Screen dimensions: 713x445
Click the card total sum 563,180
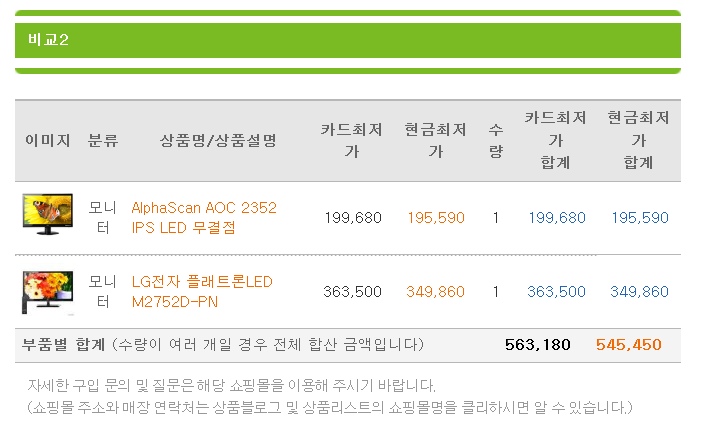537,345
